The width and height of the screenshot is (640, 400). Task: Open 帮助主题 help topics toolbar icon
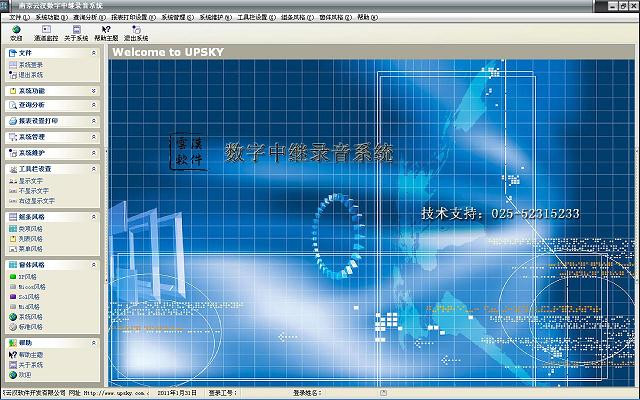point(107,33)
